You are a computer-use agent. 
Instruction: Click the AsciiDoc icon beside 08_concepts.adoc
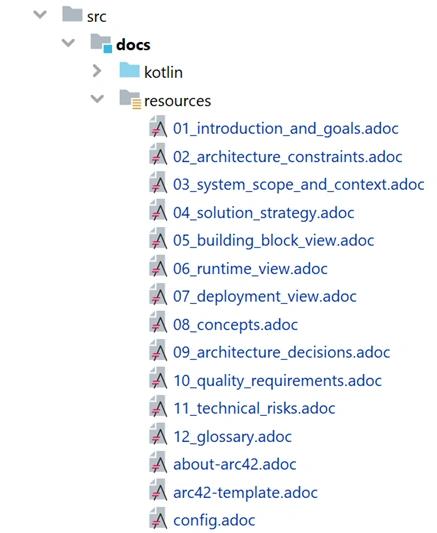tap(158, 322)
